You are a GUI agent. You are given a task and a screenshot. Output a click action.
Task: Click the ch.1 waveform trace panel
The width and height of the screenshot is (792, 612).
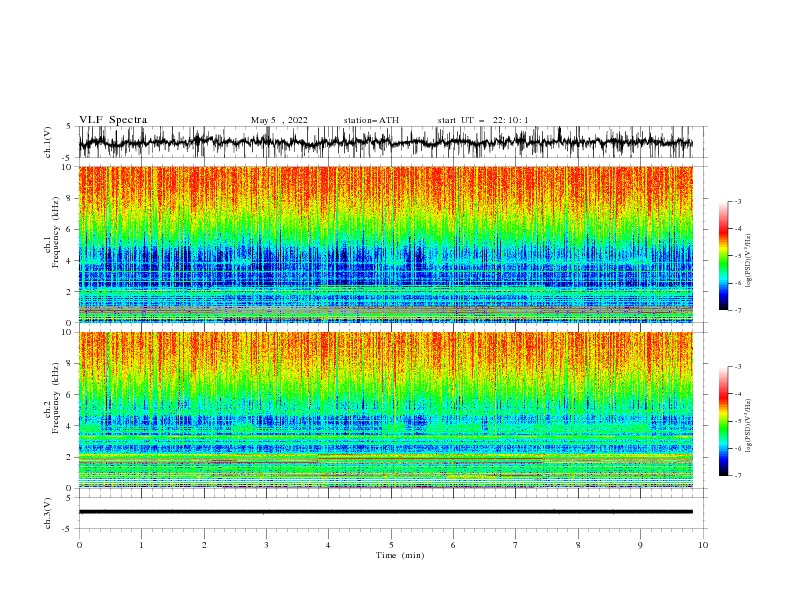pyautogui.click(x=392, y=142)
